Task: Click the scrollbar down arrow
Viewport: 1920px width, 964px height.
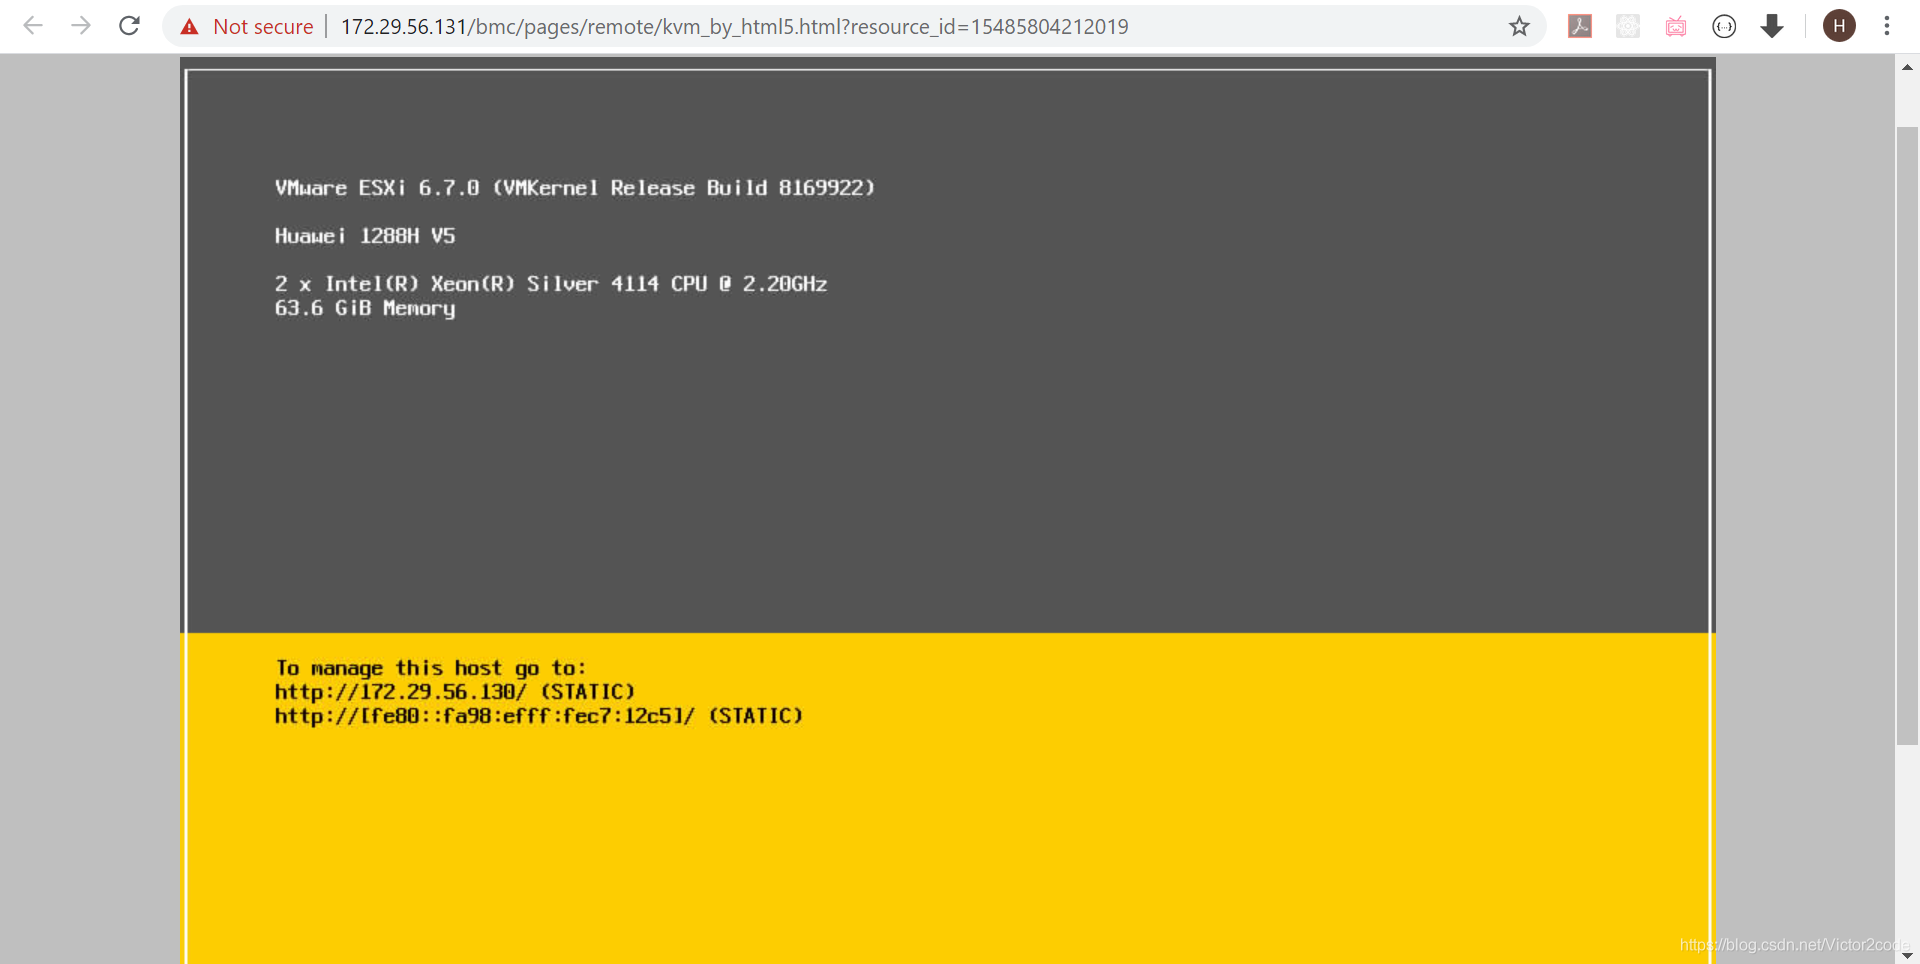Action: 1907,955
